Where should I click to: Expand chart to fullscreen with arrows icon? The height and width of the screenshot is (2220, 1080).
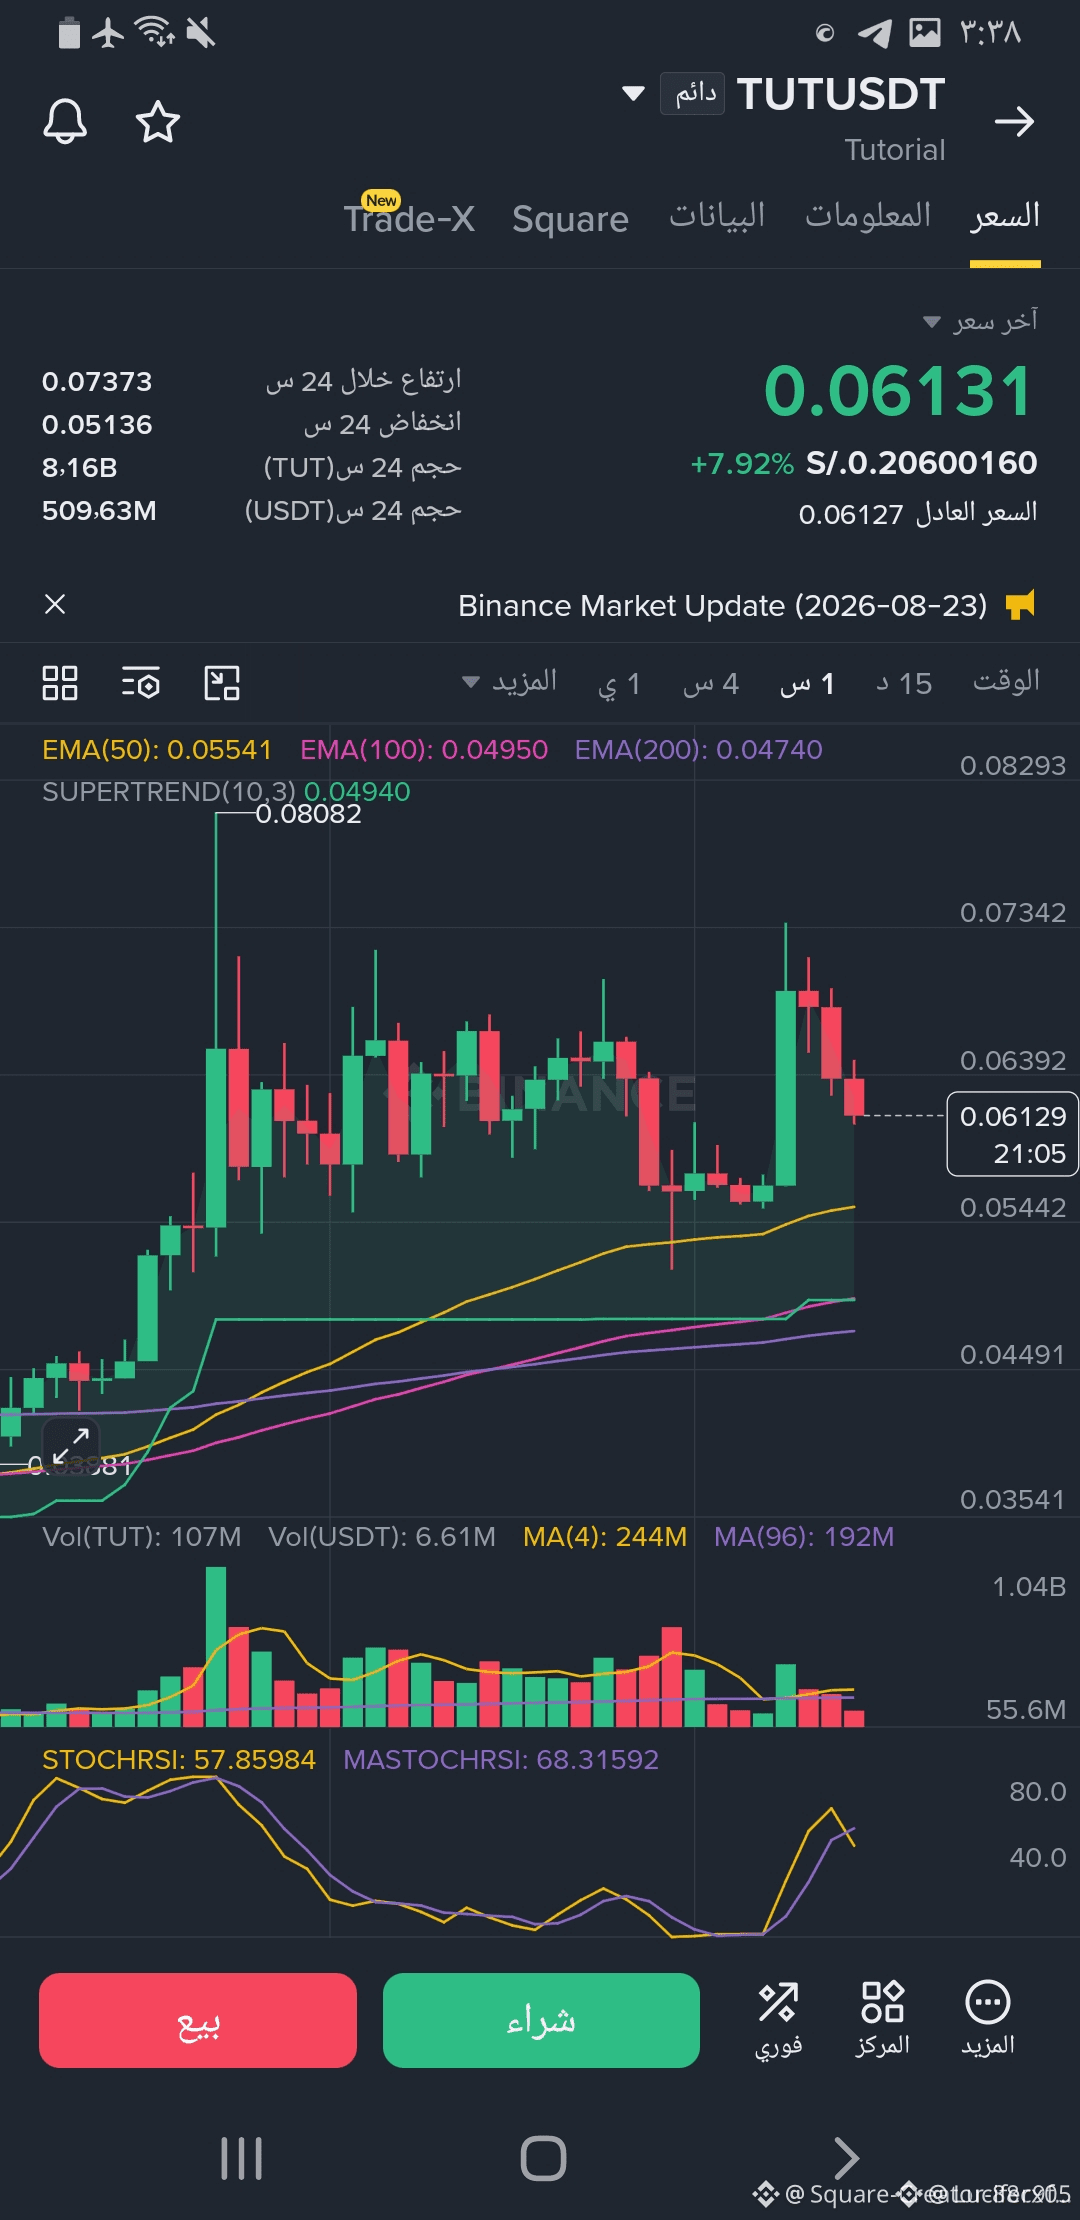[71, 1446]
